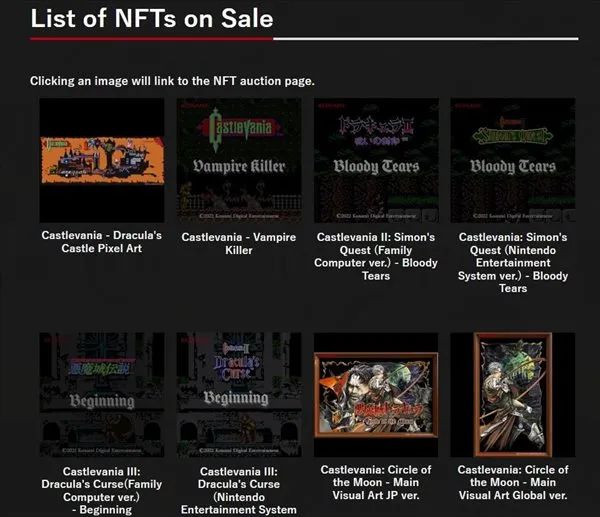Click the NFT auction page instruction text
Screen dimensions: 600x517
coord(172,81)
